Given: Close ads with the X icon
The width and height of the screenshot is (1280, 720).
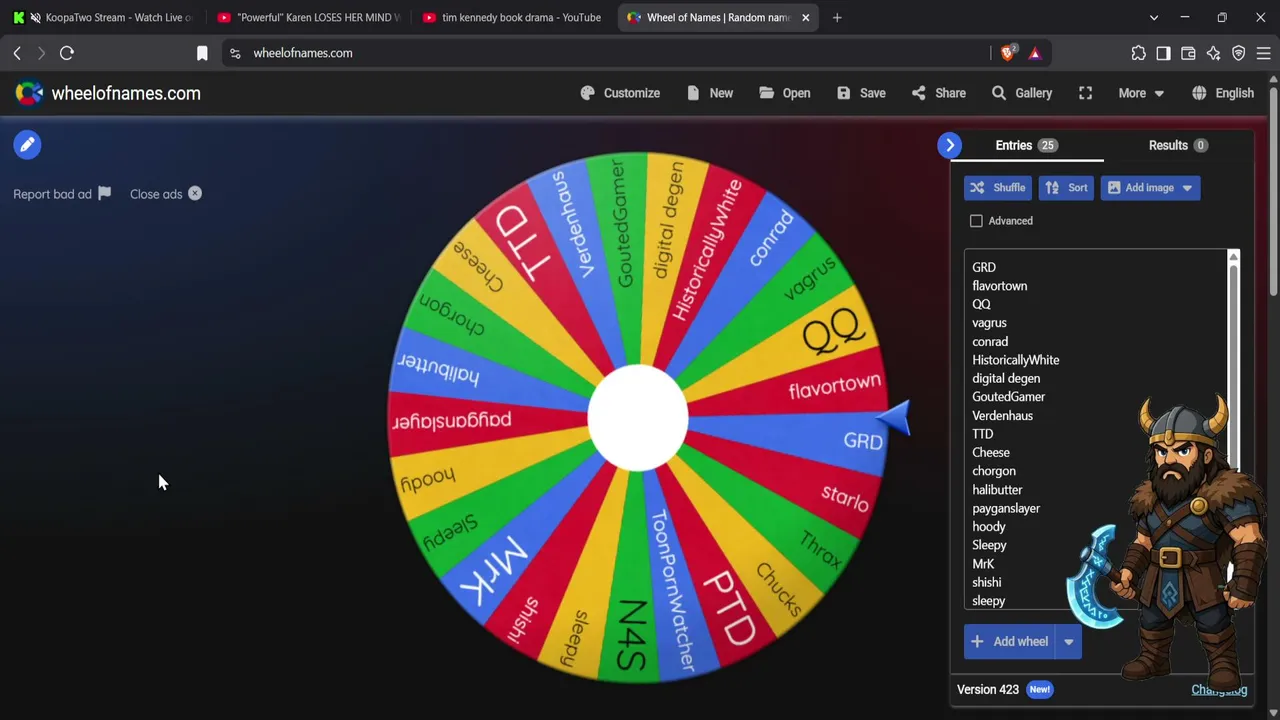Looking at the screenshot, I should coord(195,194).
